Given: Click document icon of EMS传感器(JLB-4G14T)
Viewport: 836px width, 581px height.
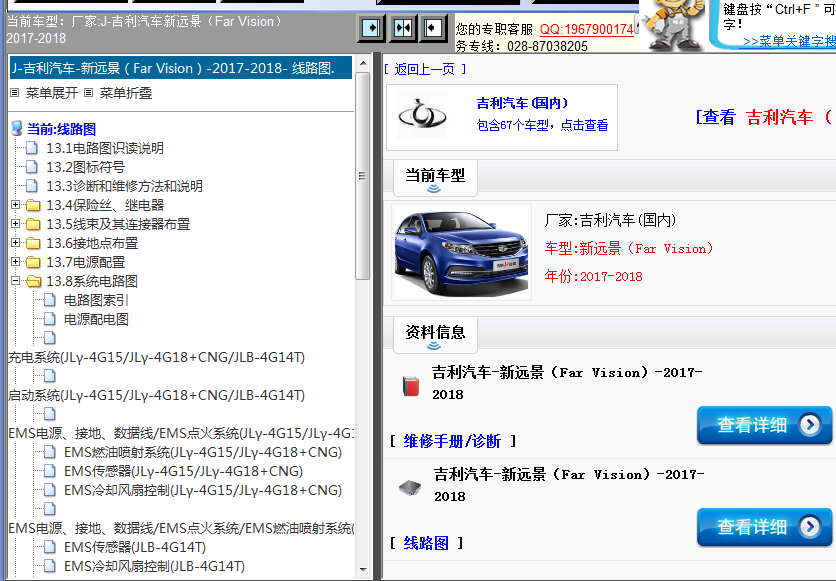Looking at the screenshot, I should click(x=50, y=547).
